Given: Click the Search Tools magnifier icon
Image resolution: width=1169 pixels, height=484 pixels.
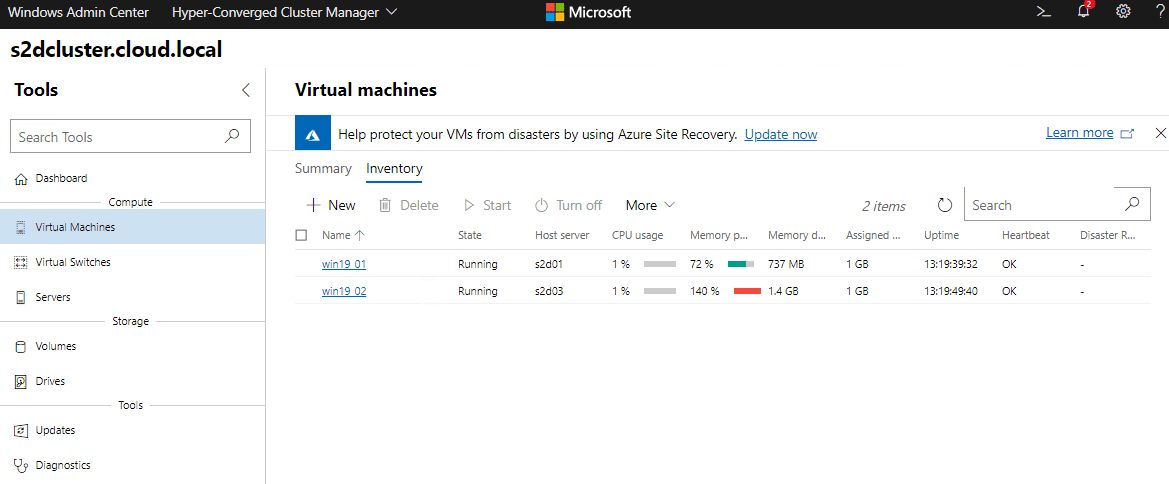Looking at the screenshot, I should pyautogui.click(x=232, y=136).
